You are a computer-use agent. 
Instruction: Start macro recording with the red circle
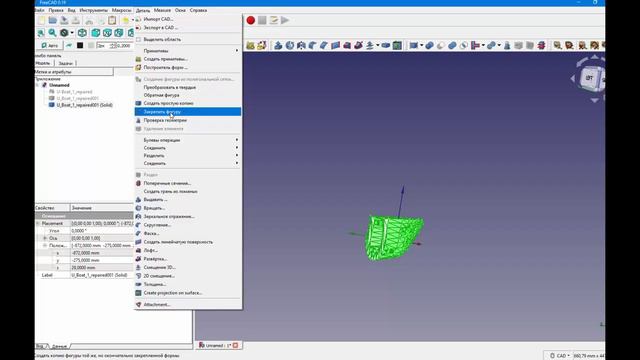(251, 20)
